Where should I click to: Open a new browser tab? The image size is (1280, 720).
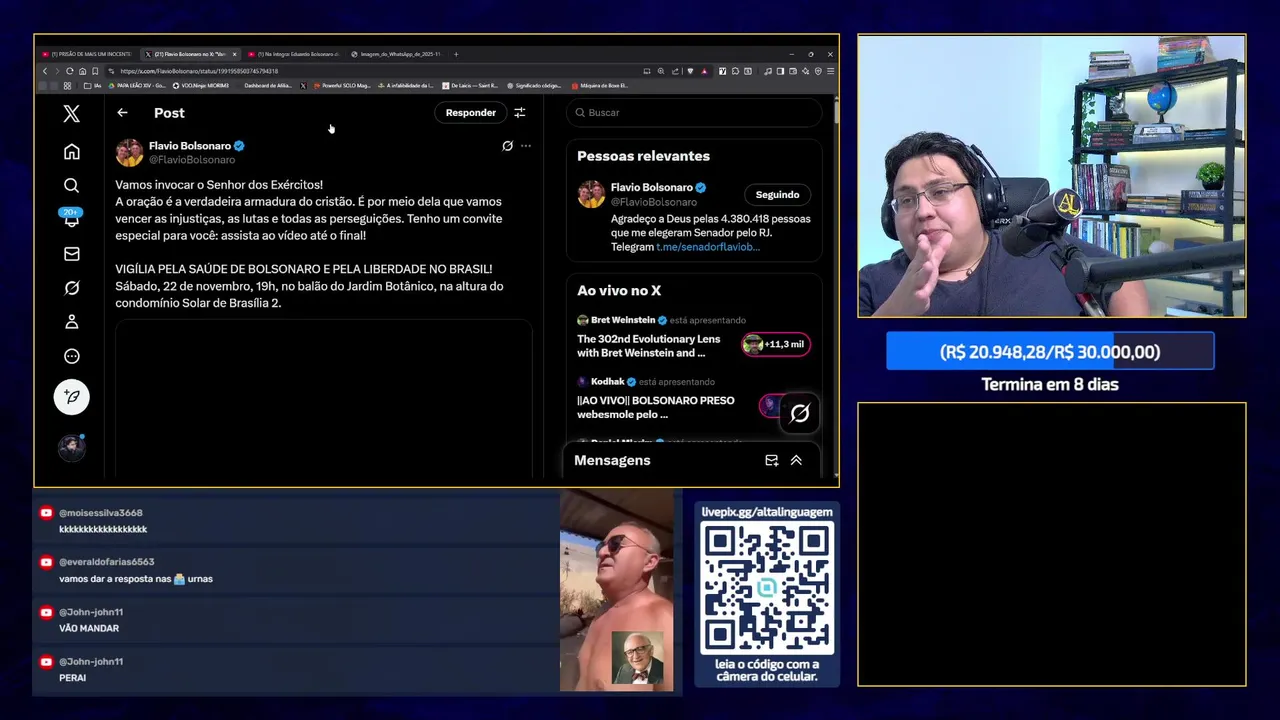tap(456, 54)
